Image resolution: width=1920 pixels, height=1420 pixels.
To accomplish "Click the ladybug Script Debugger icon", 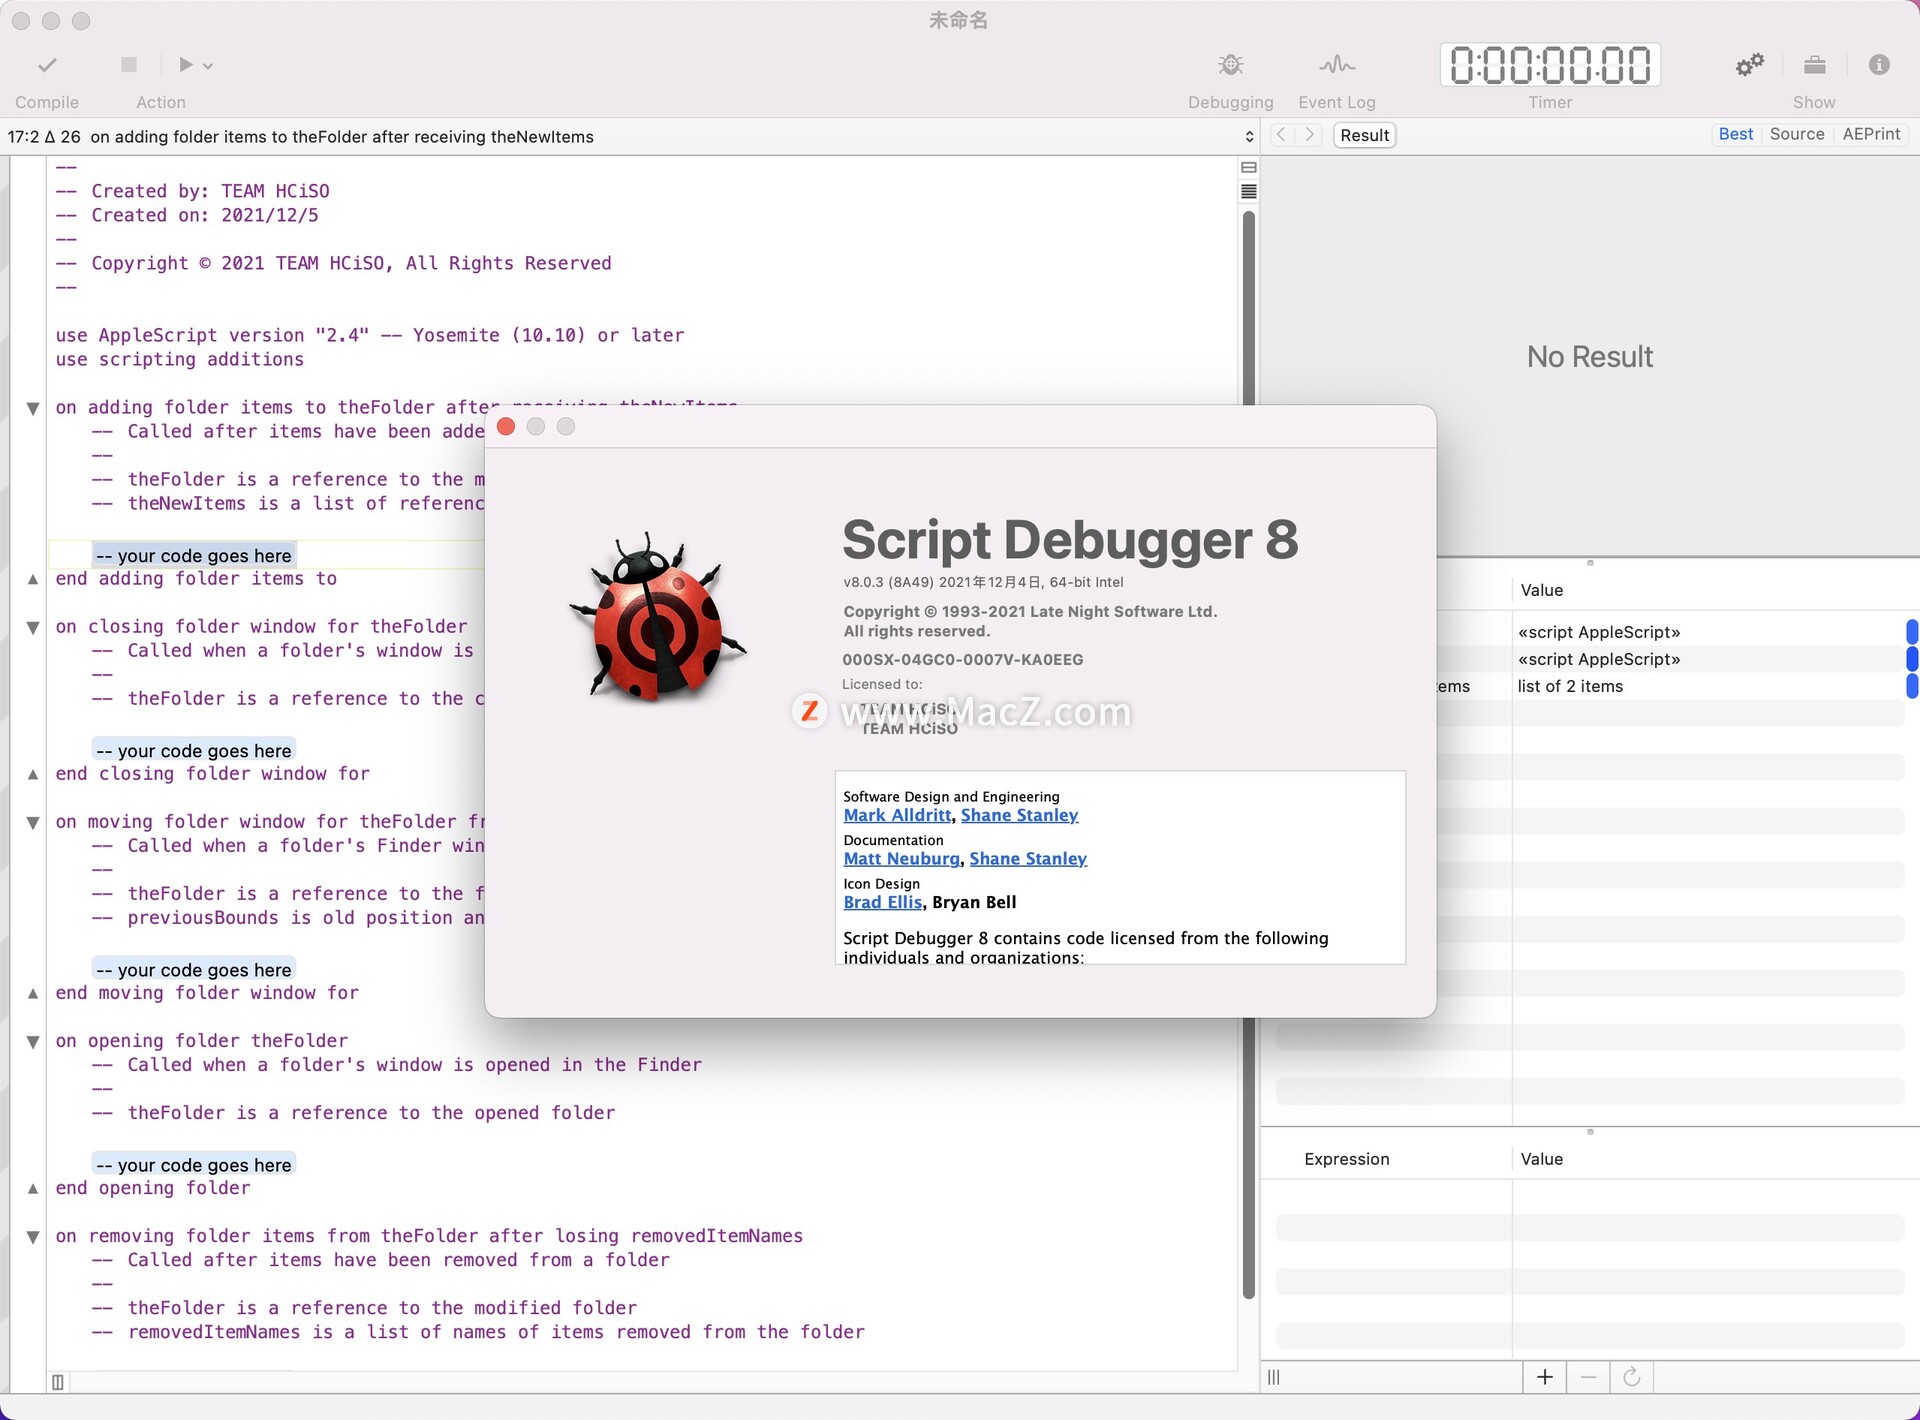I will 658,616.
